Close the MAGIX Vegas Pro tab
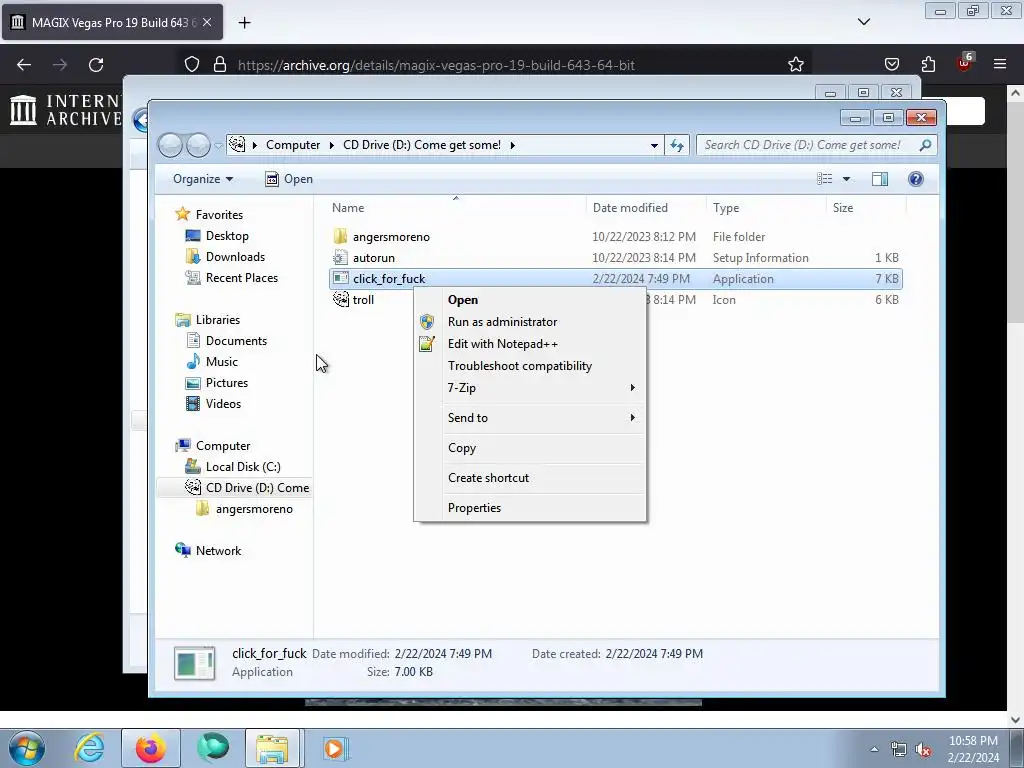Screen dimensions: 1024x768 click(207, 22)
